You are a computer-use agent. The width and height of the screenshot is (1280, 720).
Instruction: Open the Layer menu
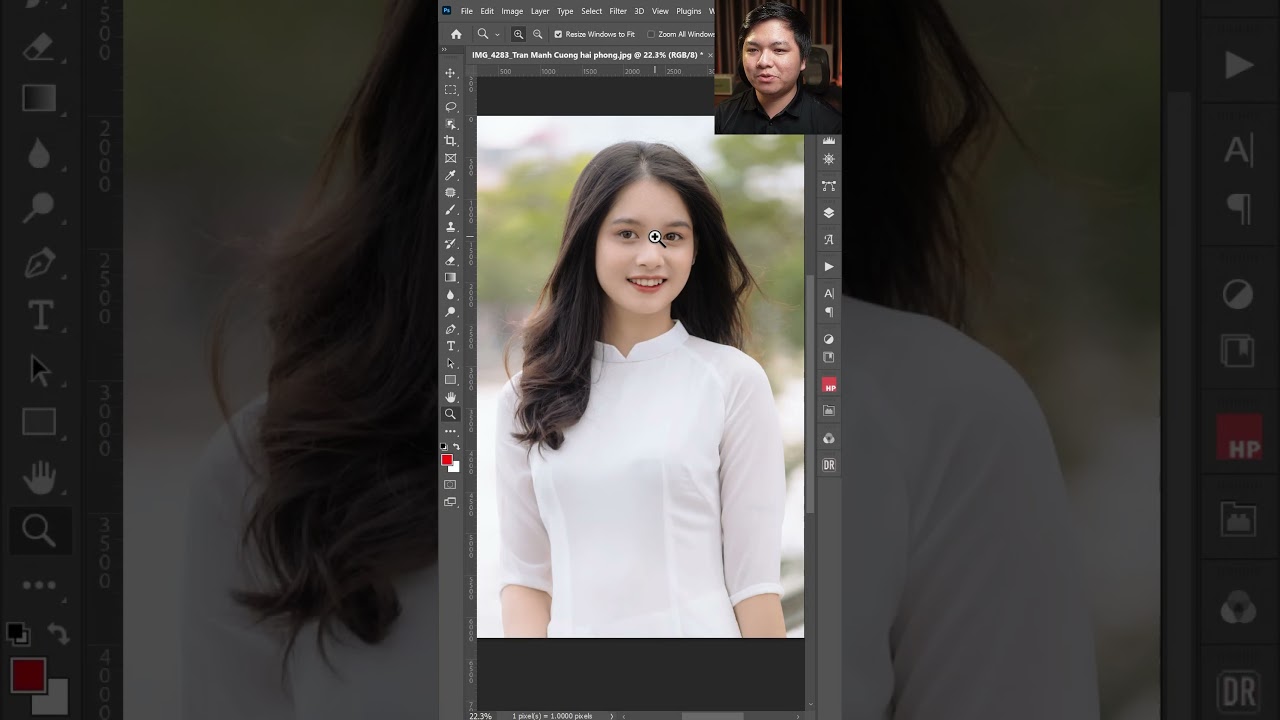(x=540, y=11)
